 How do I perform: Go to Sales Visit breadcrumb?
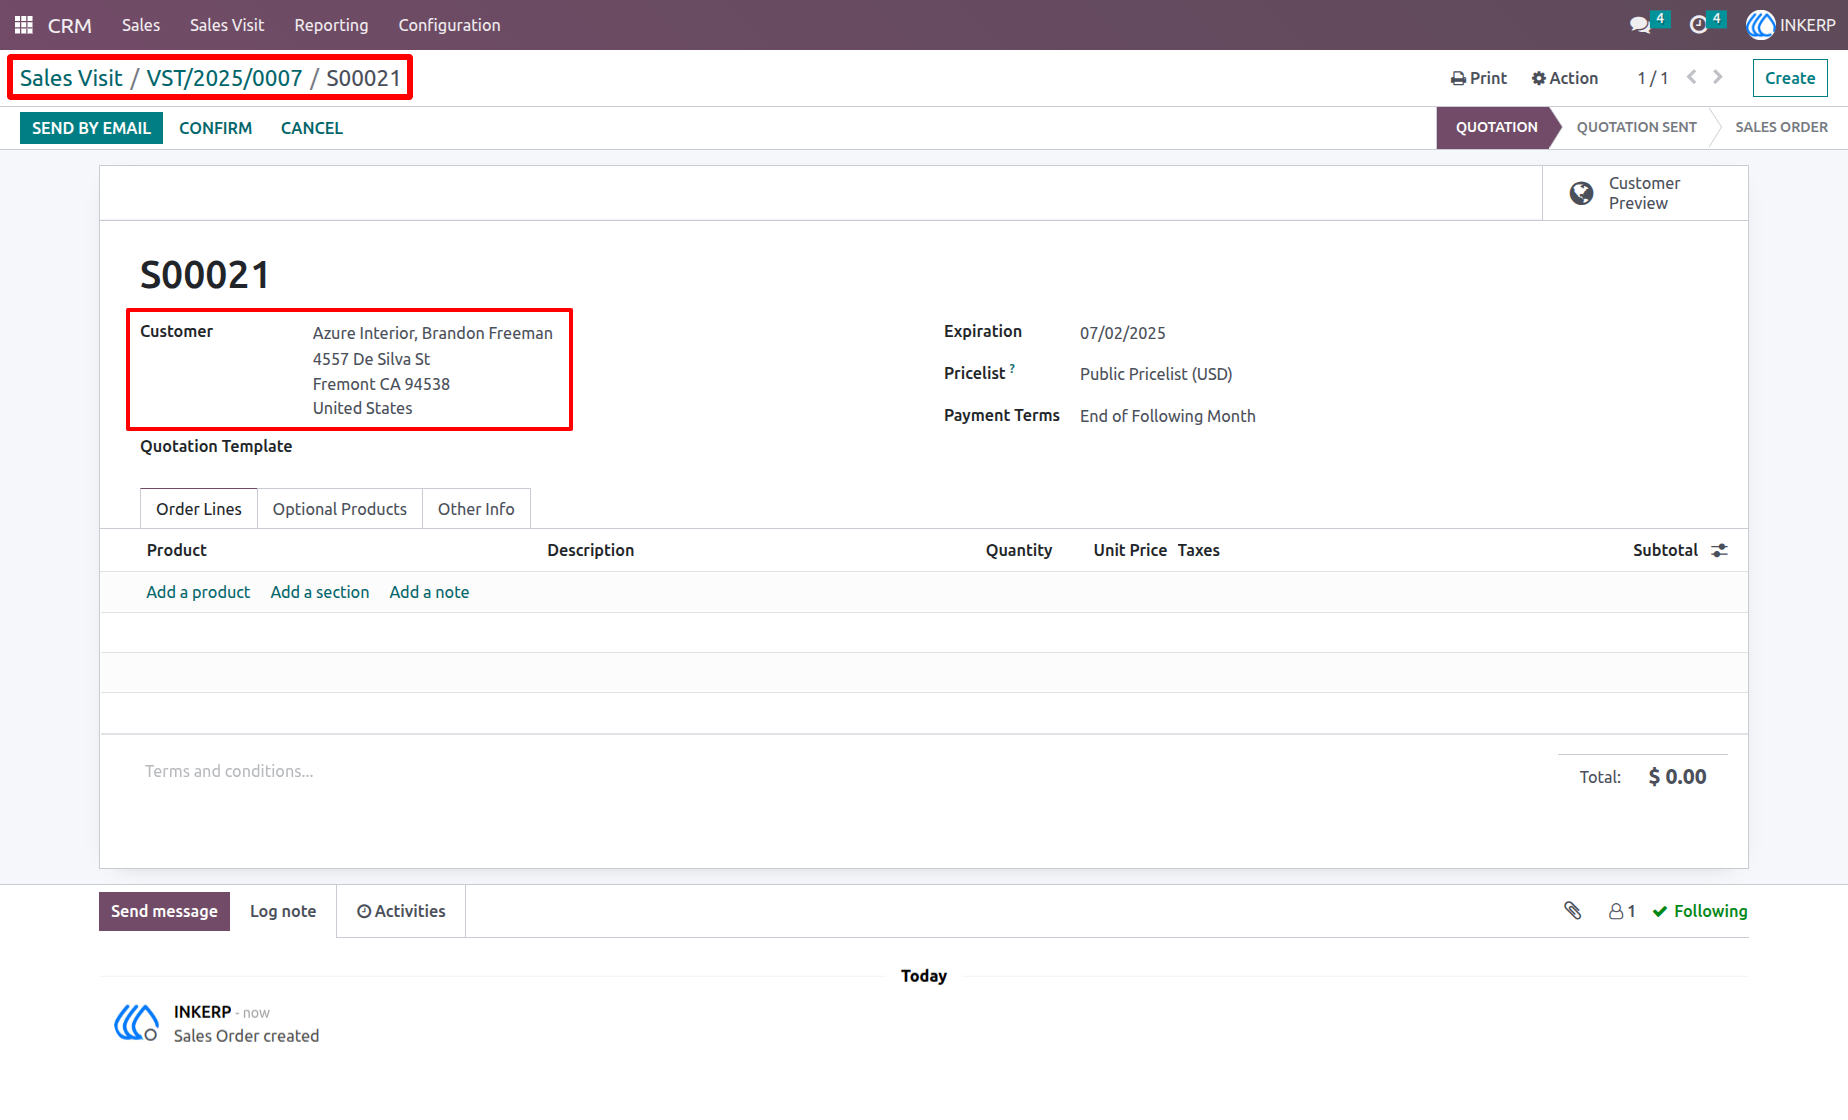tap(71, 78)
